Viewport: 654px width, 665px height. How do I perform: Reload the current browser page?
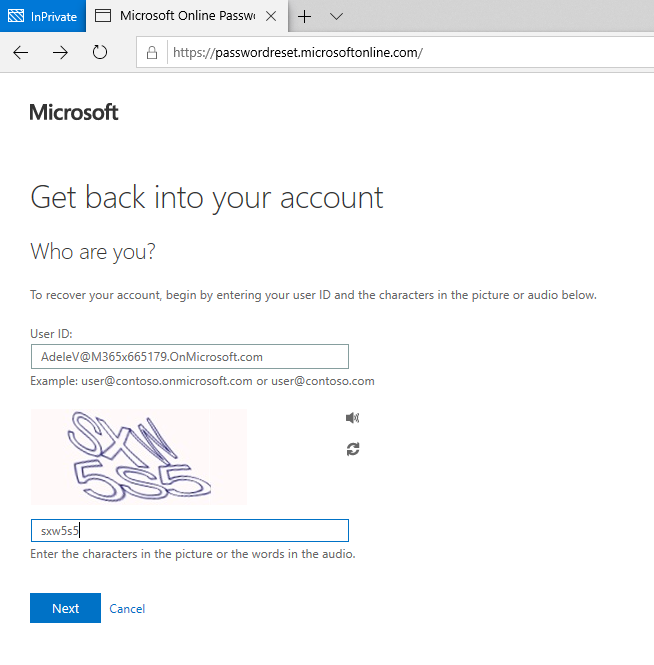pyautogui.click(x=100, y=53)
